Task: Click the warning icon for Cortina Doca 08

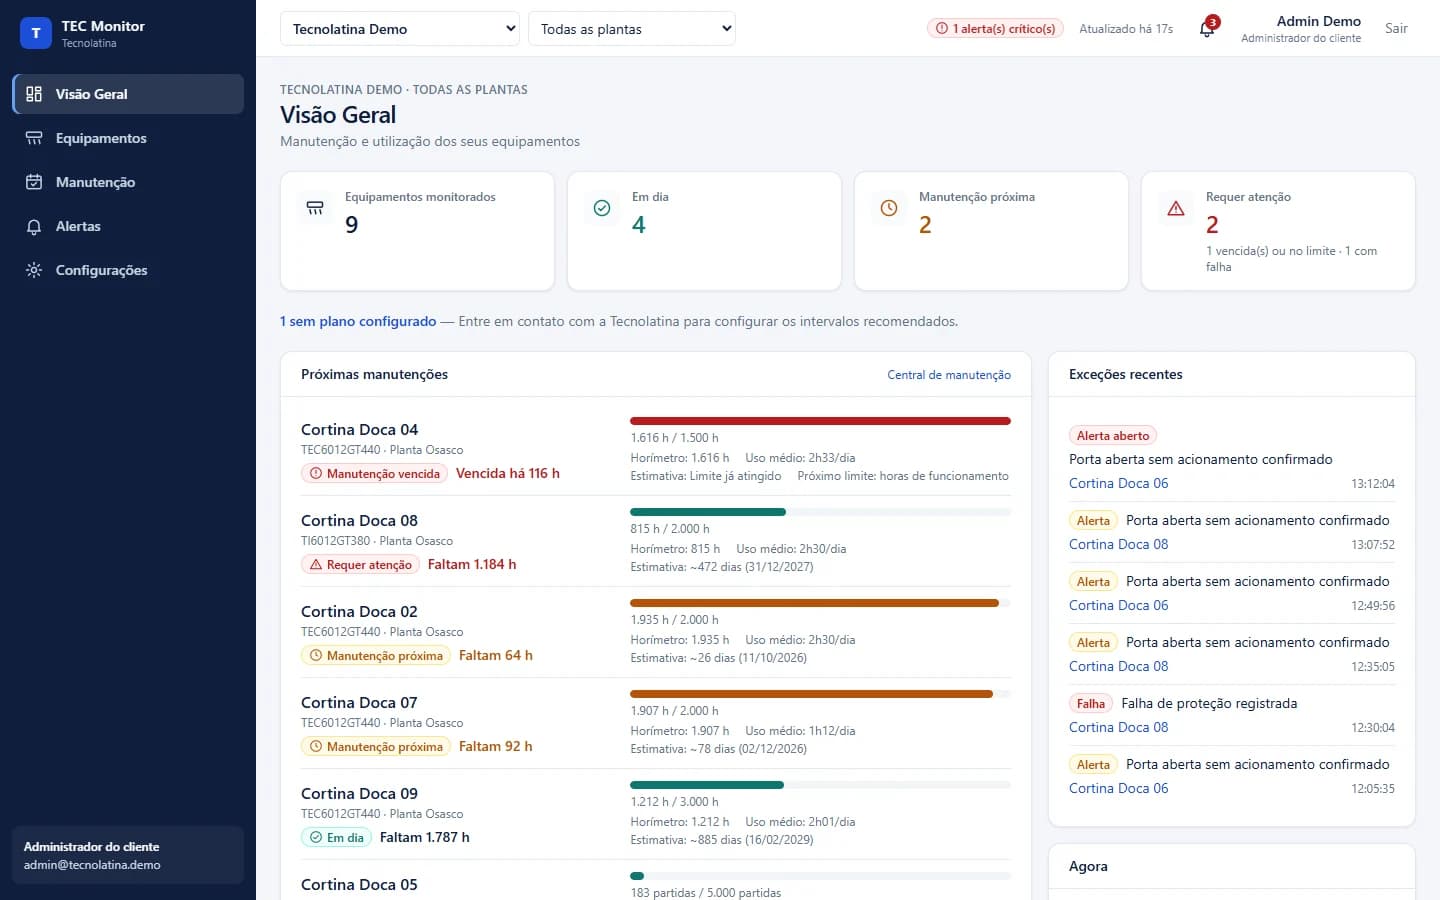Action: (316, 565)
